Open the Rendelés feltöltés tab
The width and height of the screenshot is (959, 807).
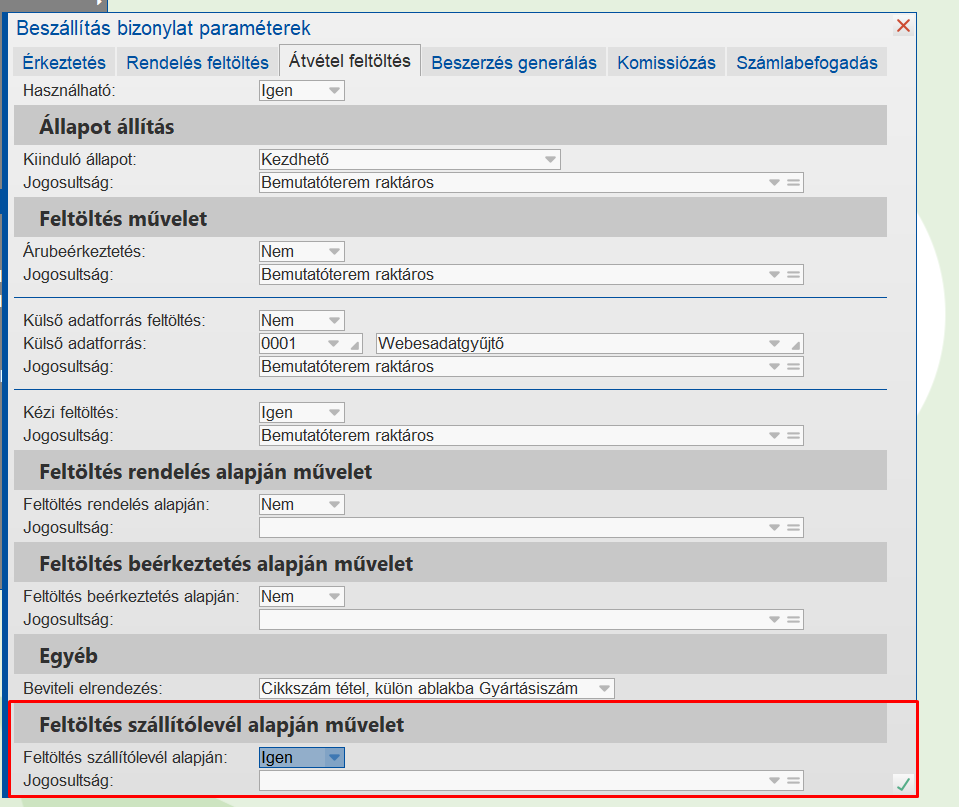pos(197,62)
